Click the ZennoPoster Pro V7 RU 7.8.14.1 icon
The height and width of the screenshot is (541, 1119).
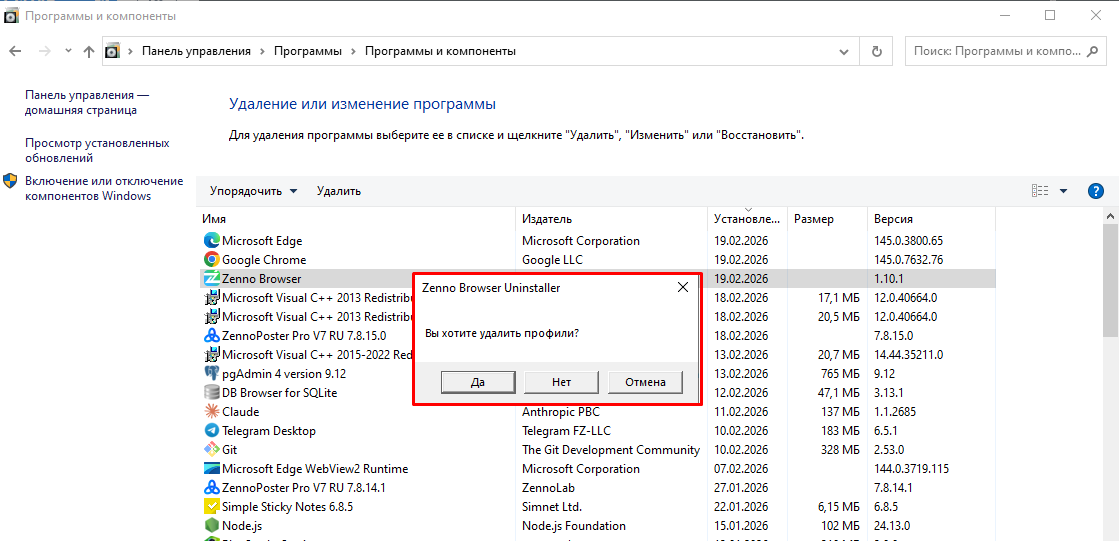[211, 488]
